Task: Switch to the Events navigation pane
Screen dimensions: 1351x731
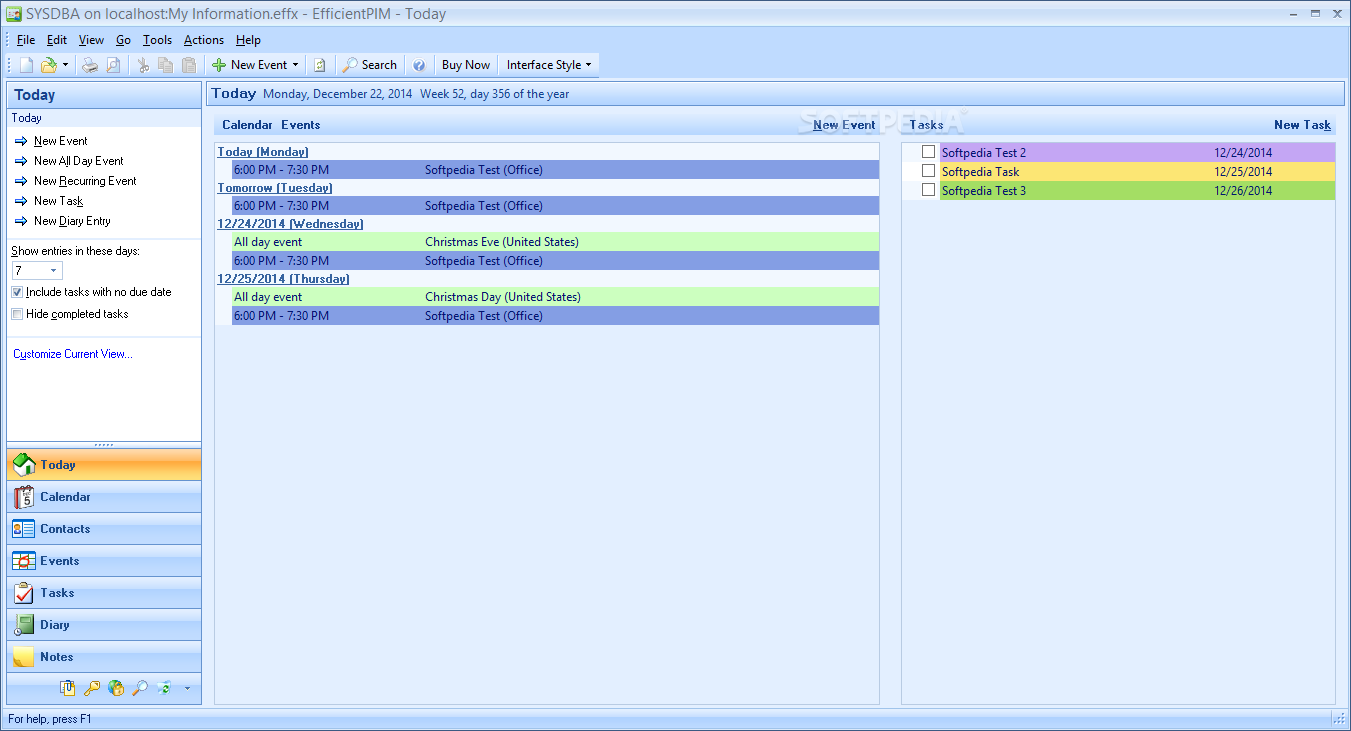Action: click(x=104, y=561)
